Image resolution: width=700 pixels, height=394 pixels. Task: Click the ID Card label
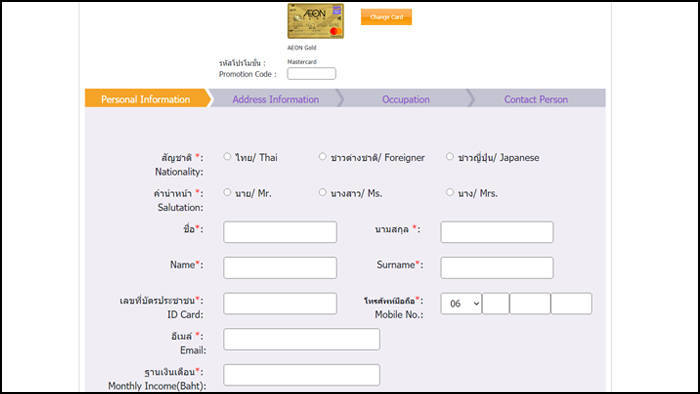[x=185, y=315]
